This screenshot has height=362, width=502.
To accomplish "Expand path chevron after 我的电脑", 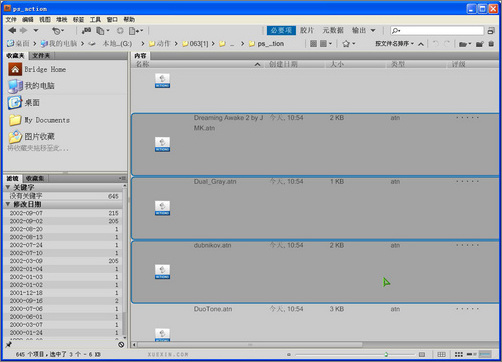I will (82, 44).
